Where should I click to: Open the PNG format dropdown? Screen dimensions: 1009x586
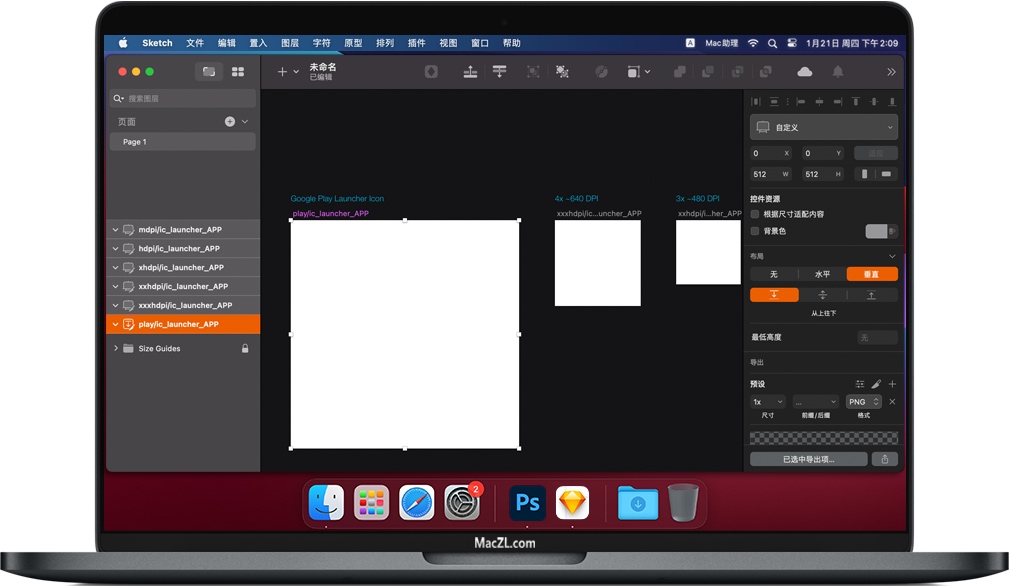864,401
